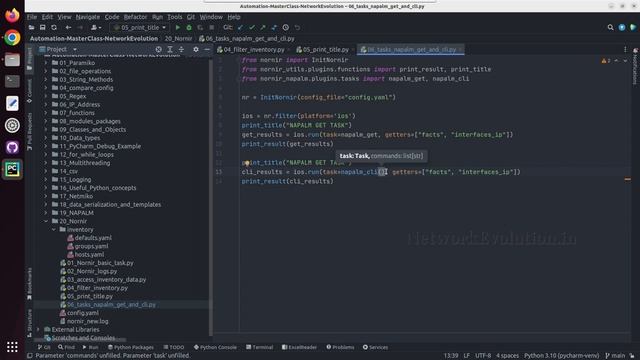Viewport: 640px width, 360px height.
Task: Open Python Packages tool window
Action: (x=131, y=347)
